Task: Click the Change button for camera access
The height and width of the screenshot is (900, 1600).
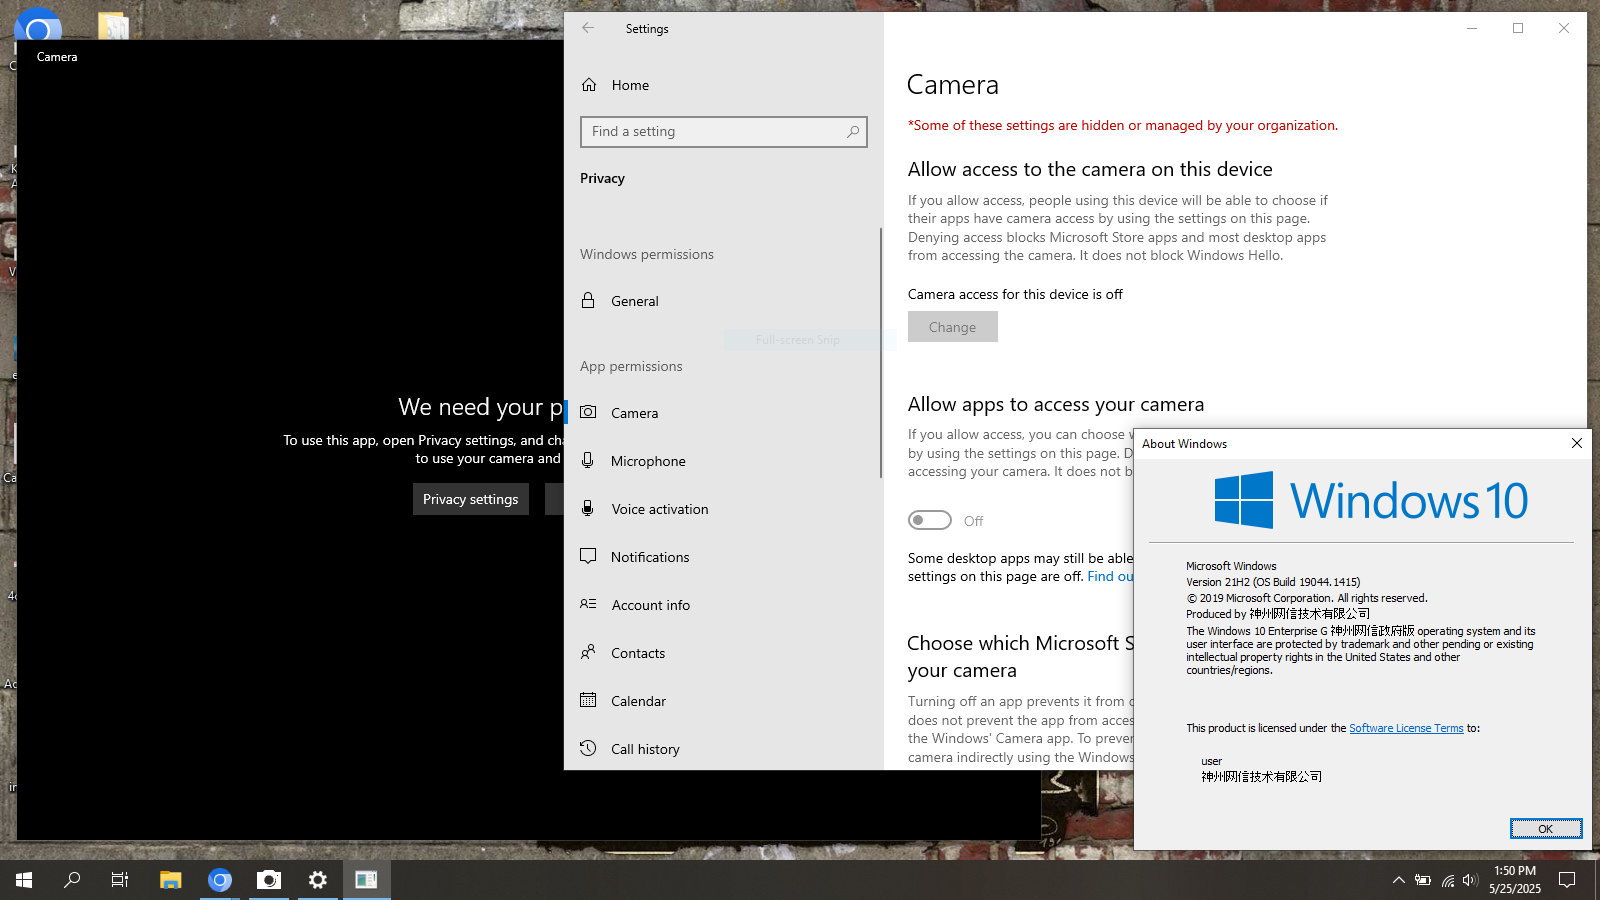Action: [952, 327]
